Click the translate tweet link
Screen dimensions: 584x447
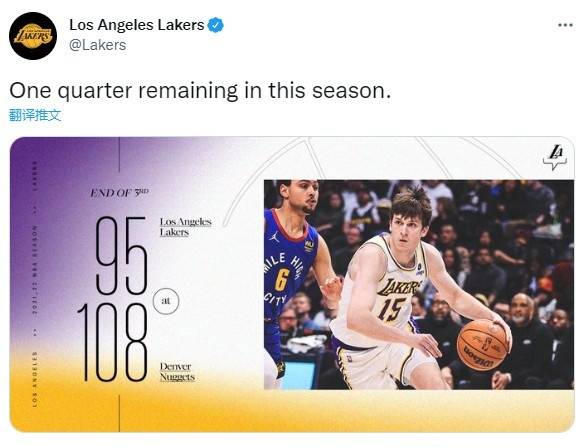35,115
